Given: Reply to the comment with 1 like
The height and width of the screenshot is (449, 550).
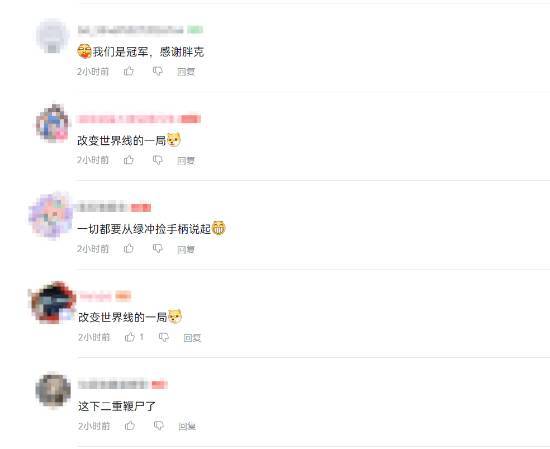Looking at the screenshot, I should (192, 338).
